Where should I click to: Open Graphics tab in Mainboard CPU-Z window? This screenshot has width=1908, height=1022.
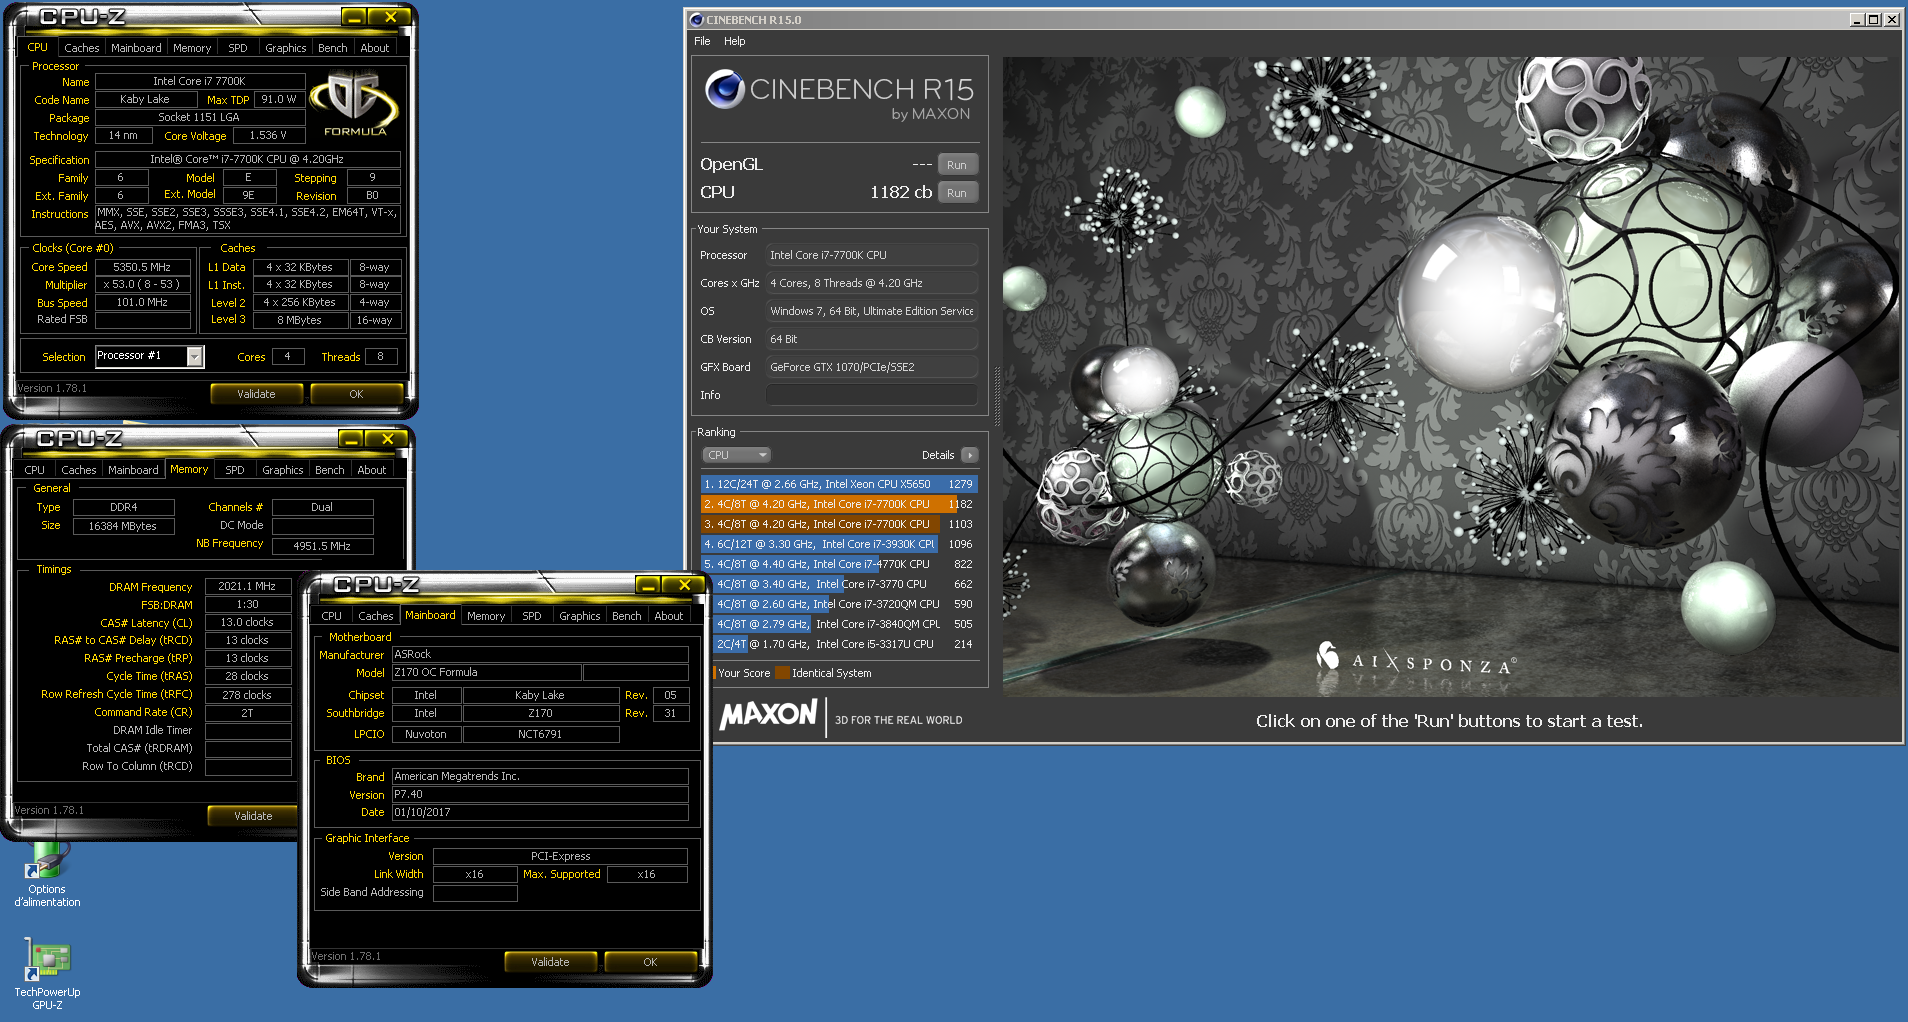(x=580, y=616)
